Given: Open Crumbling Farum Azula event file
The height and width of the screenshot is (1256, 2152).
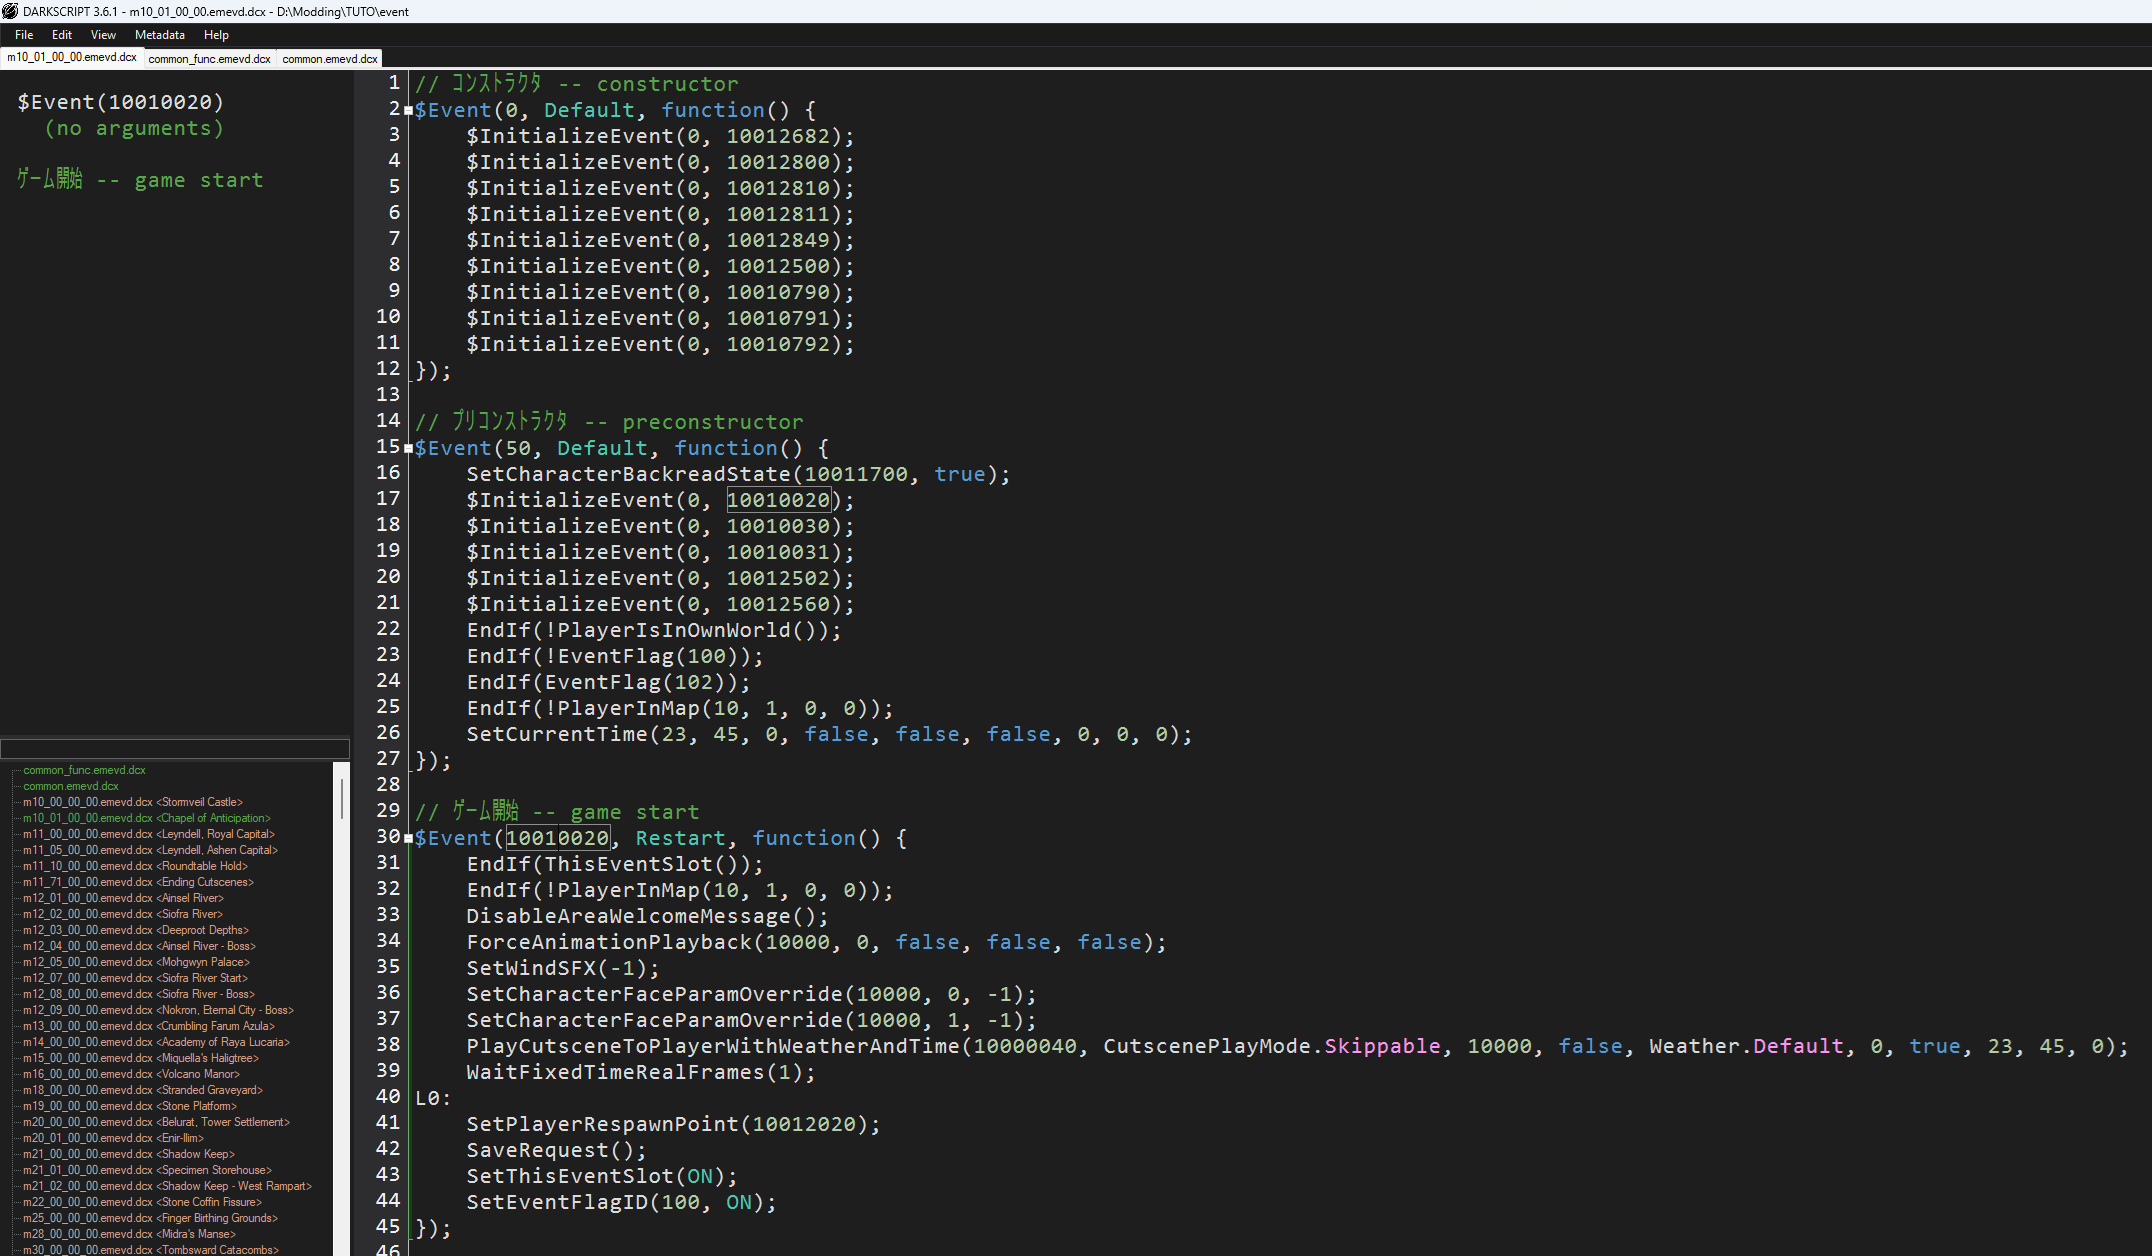Looking at the screenshot, I should (148, 1026).
